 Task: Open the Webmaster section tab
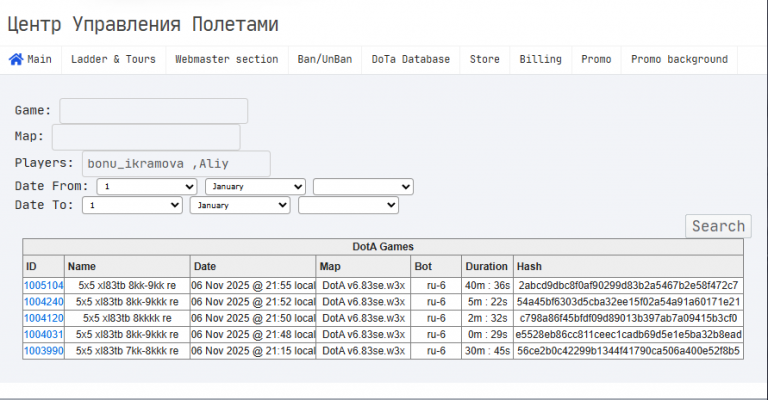click(227, 60)
